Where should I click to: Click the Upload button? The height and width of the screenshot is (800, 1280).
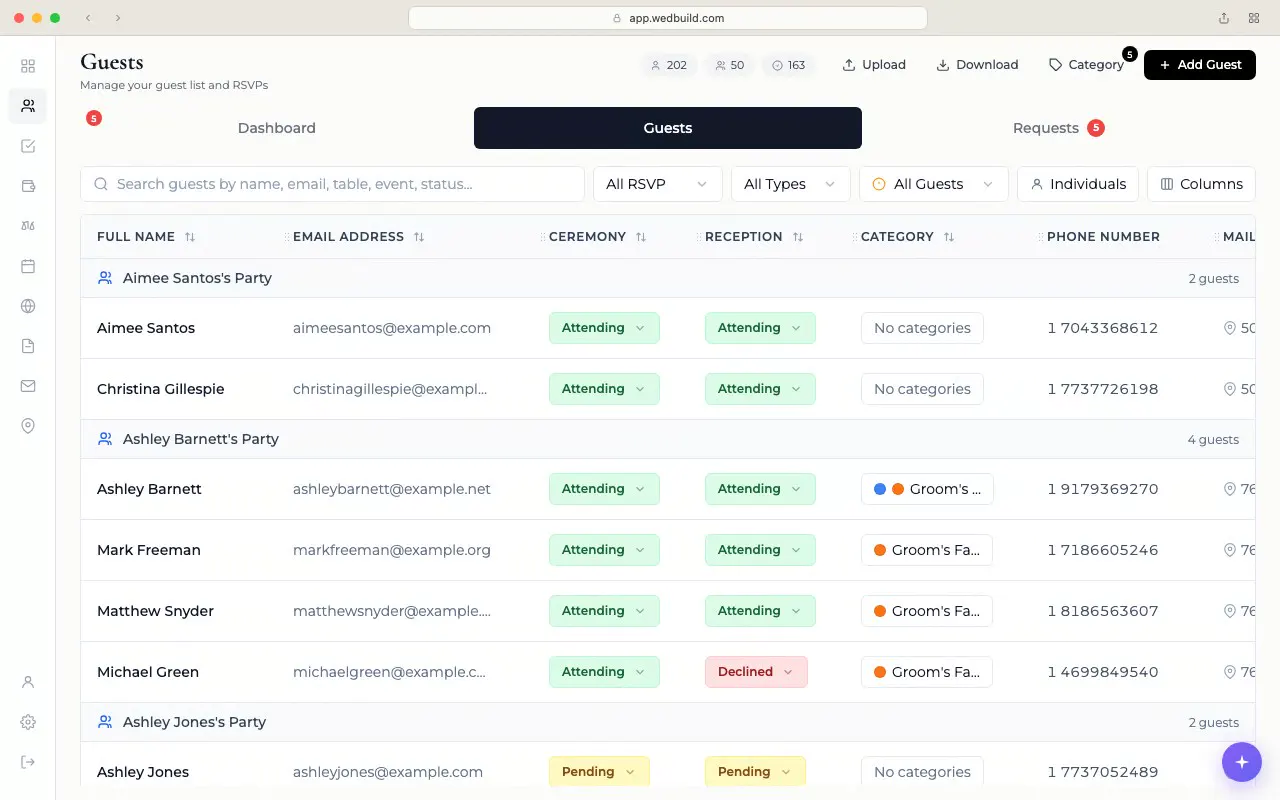(x=874, y=65)
